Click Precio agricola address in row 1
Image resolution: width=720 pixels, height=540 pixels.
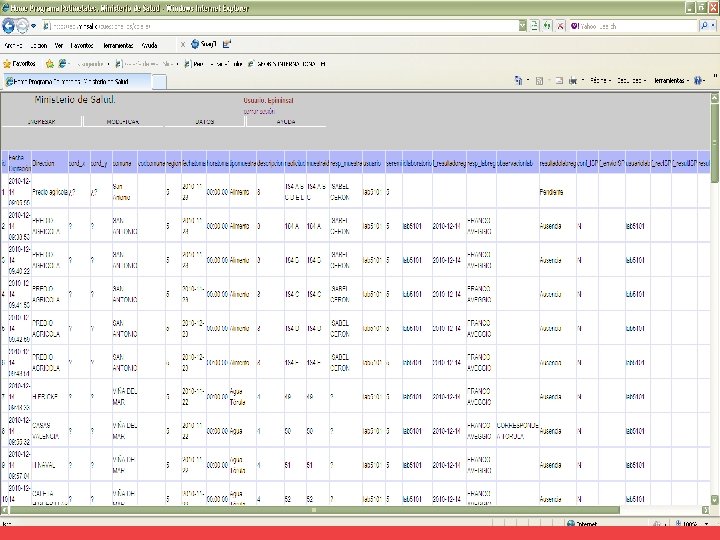(50, 192)
